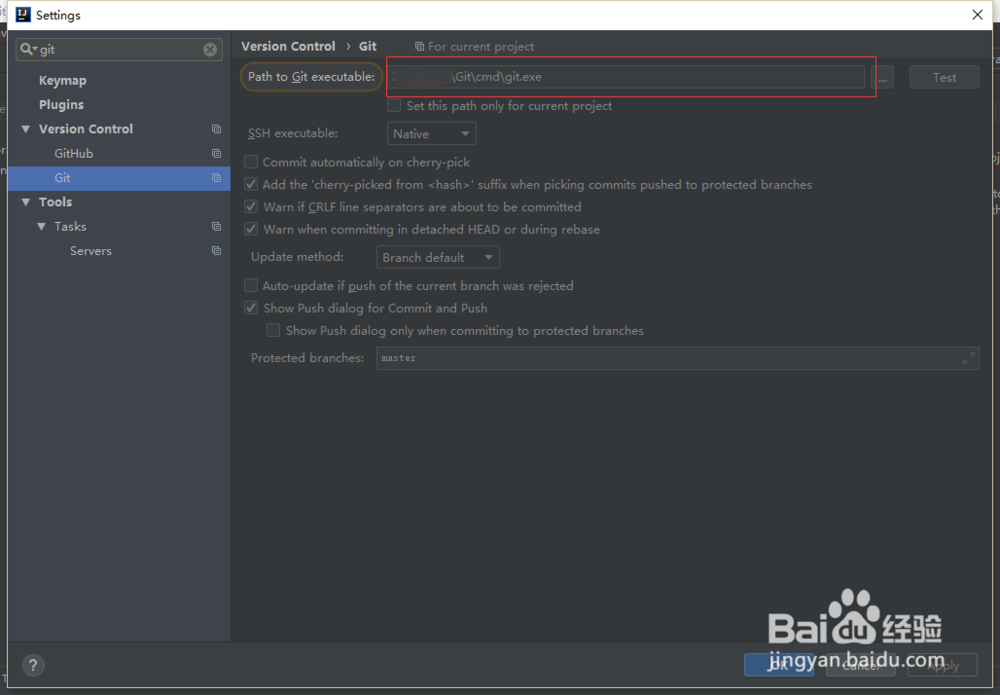Click the IntelliJ icon in the title bar
The width and height of the screenshot is (1000, 695).
(x=23, y=15)
